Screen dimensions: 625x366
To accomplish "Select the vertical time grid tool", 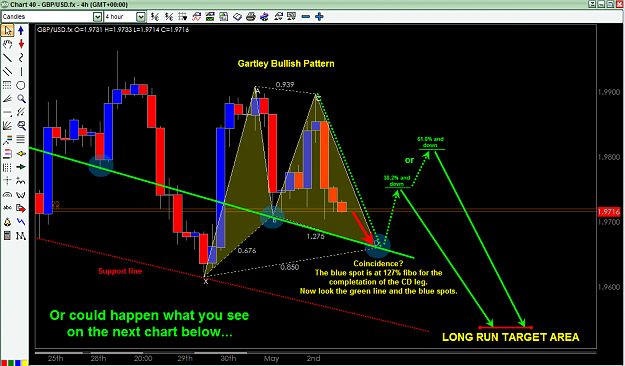I will 8,167.
